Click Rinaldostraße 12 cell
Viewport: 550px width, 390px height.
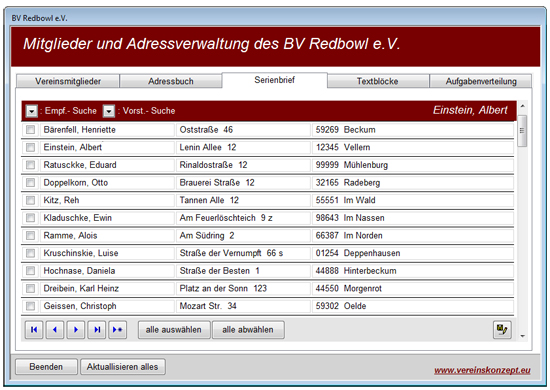pos(243,165)
